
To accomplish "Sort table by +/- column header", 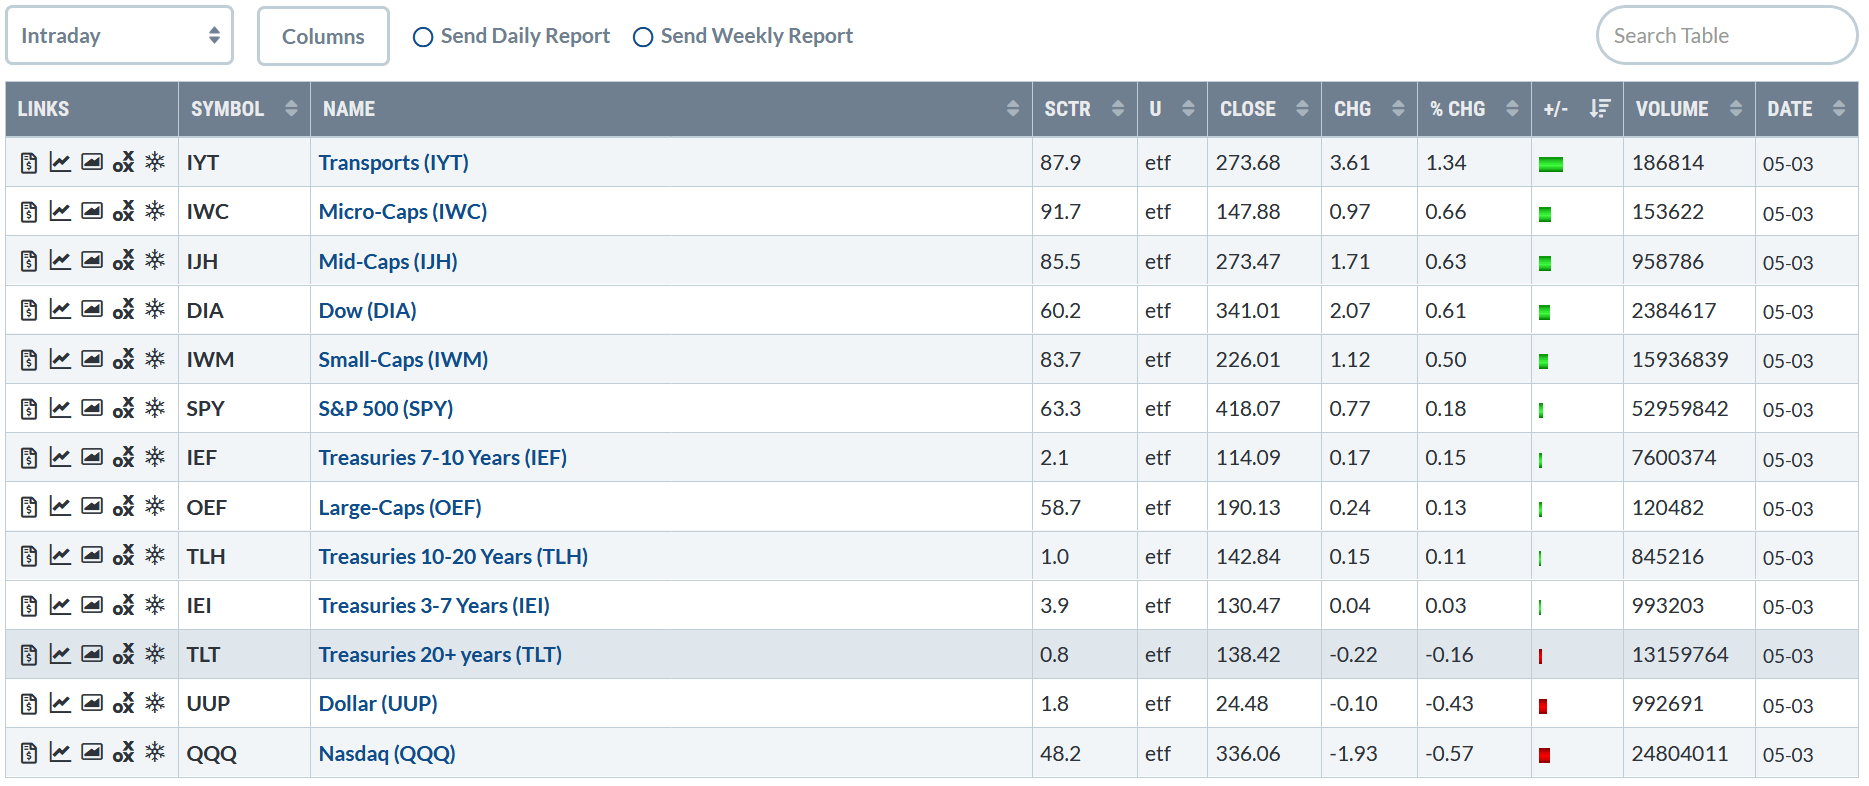I will point(1577,109).
